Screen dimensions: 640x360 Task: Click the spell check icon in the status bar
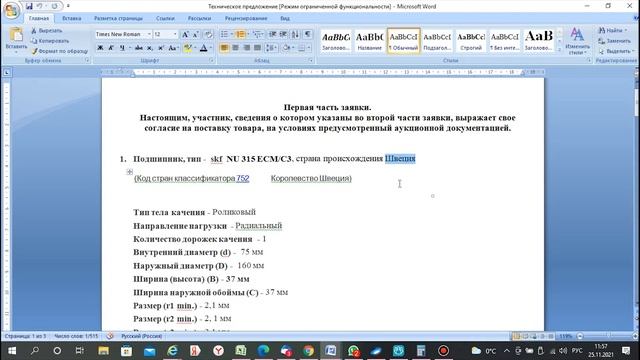click(x=110, y=336)
